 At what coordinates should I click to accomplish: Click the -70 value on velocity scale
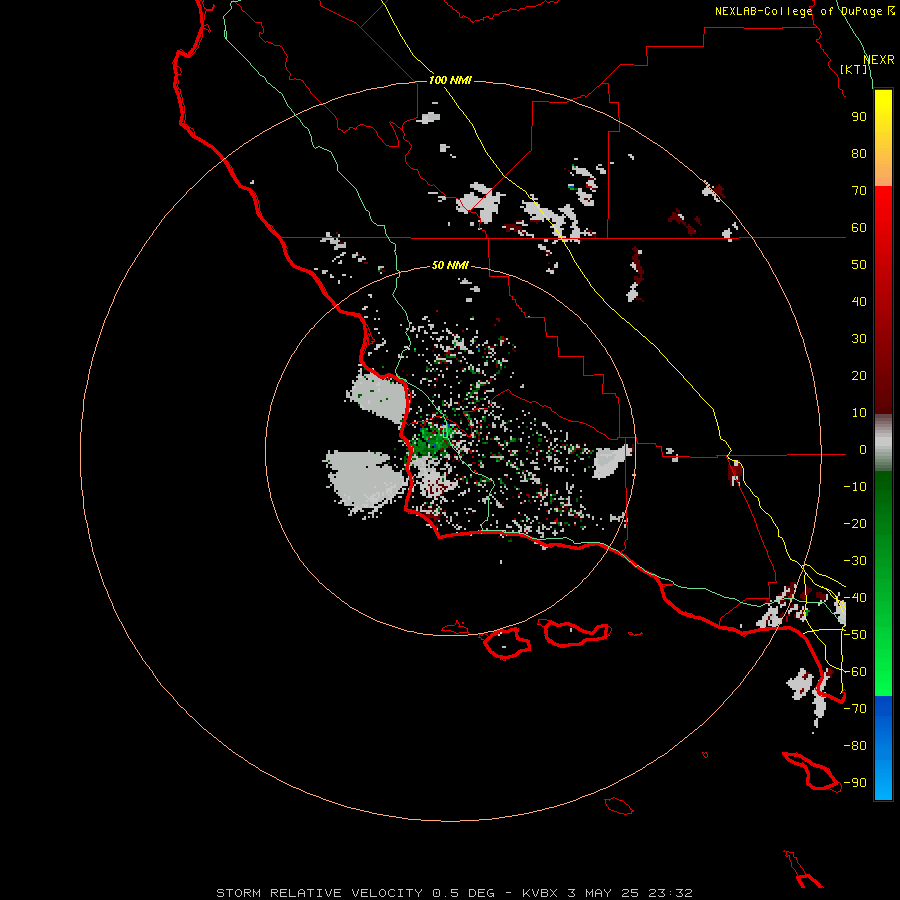855,709
